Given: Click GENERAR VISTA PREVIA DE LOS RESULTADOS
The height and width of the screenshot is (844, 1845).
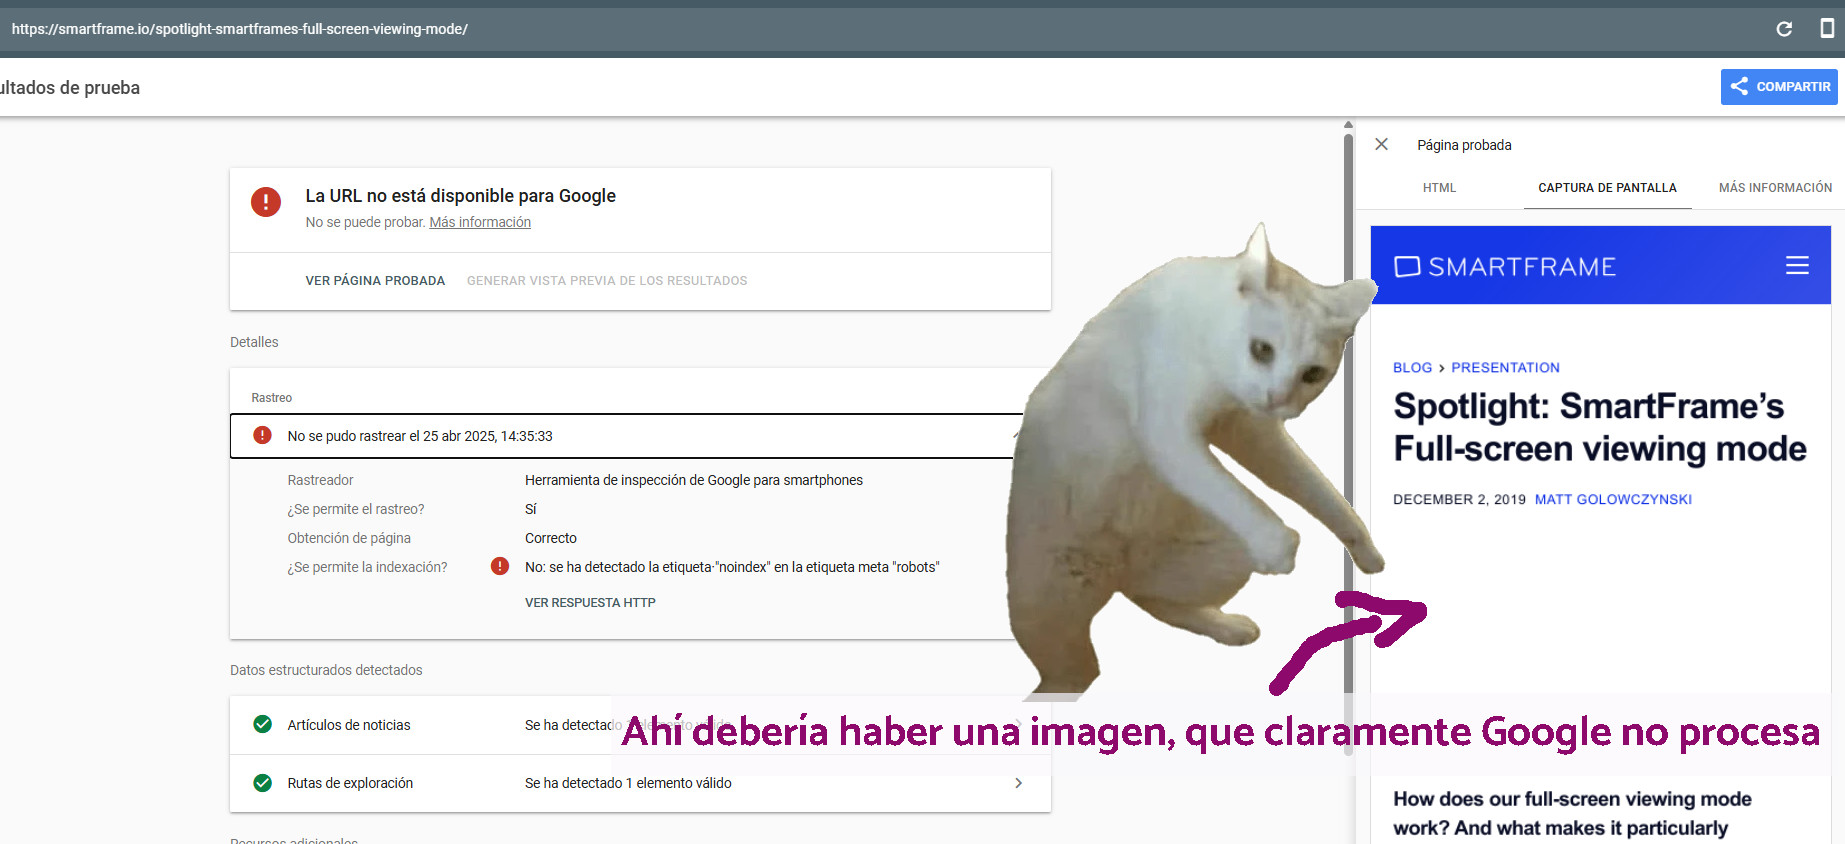Looking at the screenshot, I should coord(607,281).
